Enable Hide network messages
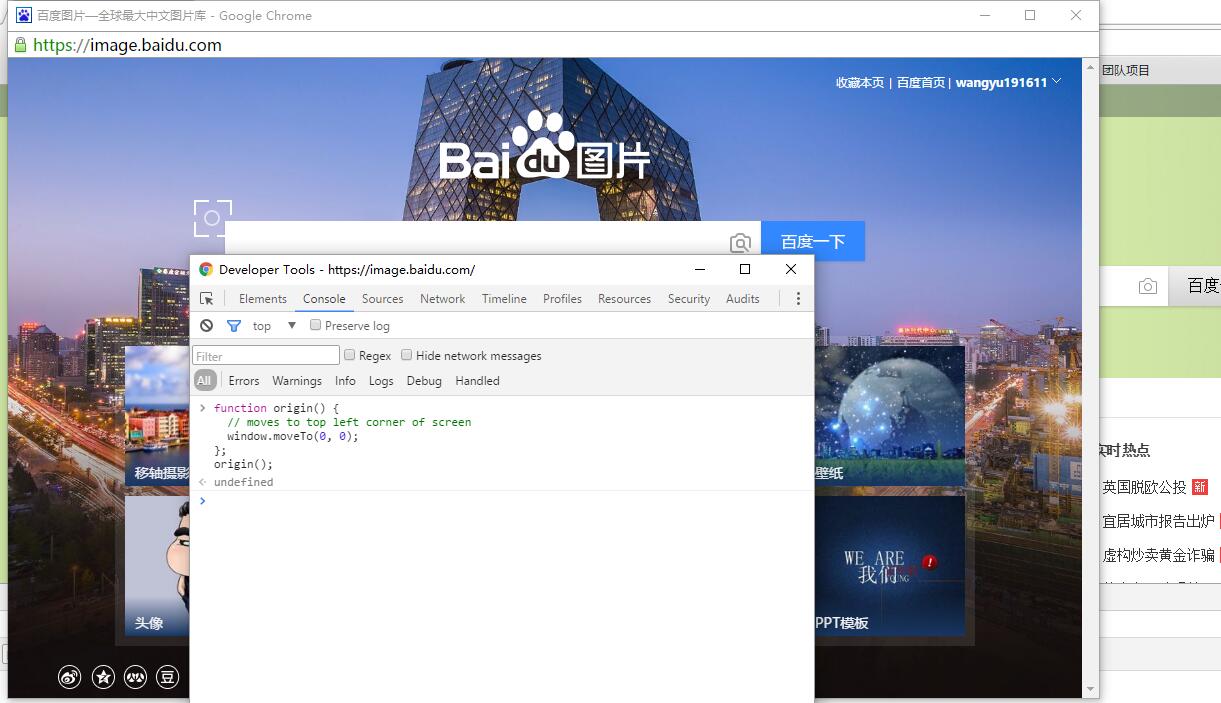The width and height of the screenshot is (1221, 703). [x=406, y=354]
